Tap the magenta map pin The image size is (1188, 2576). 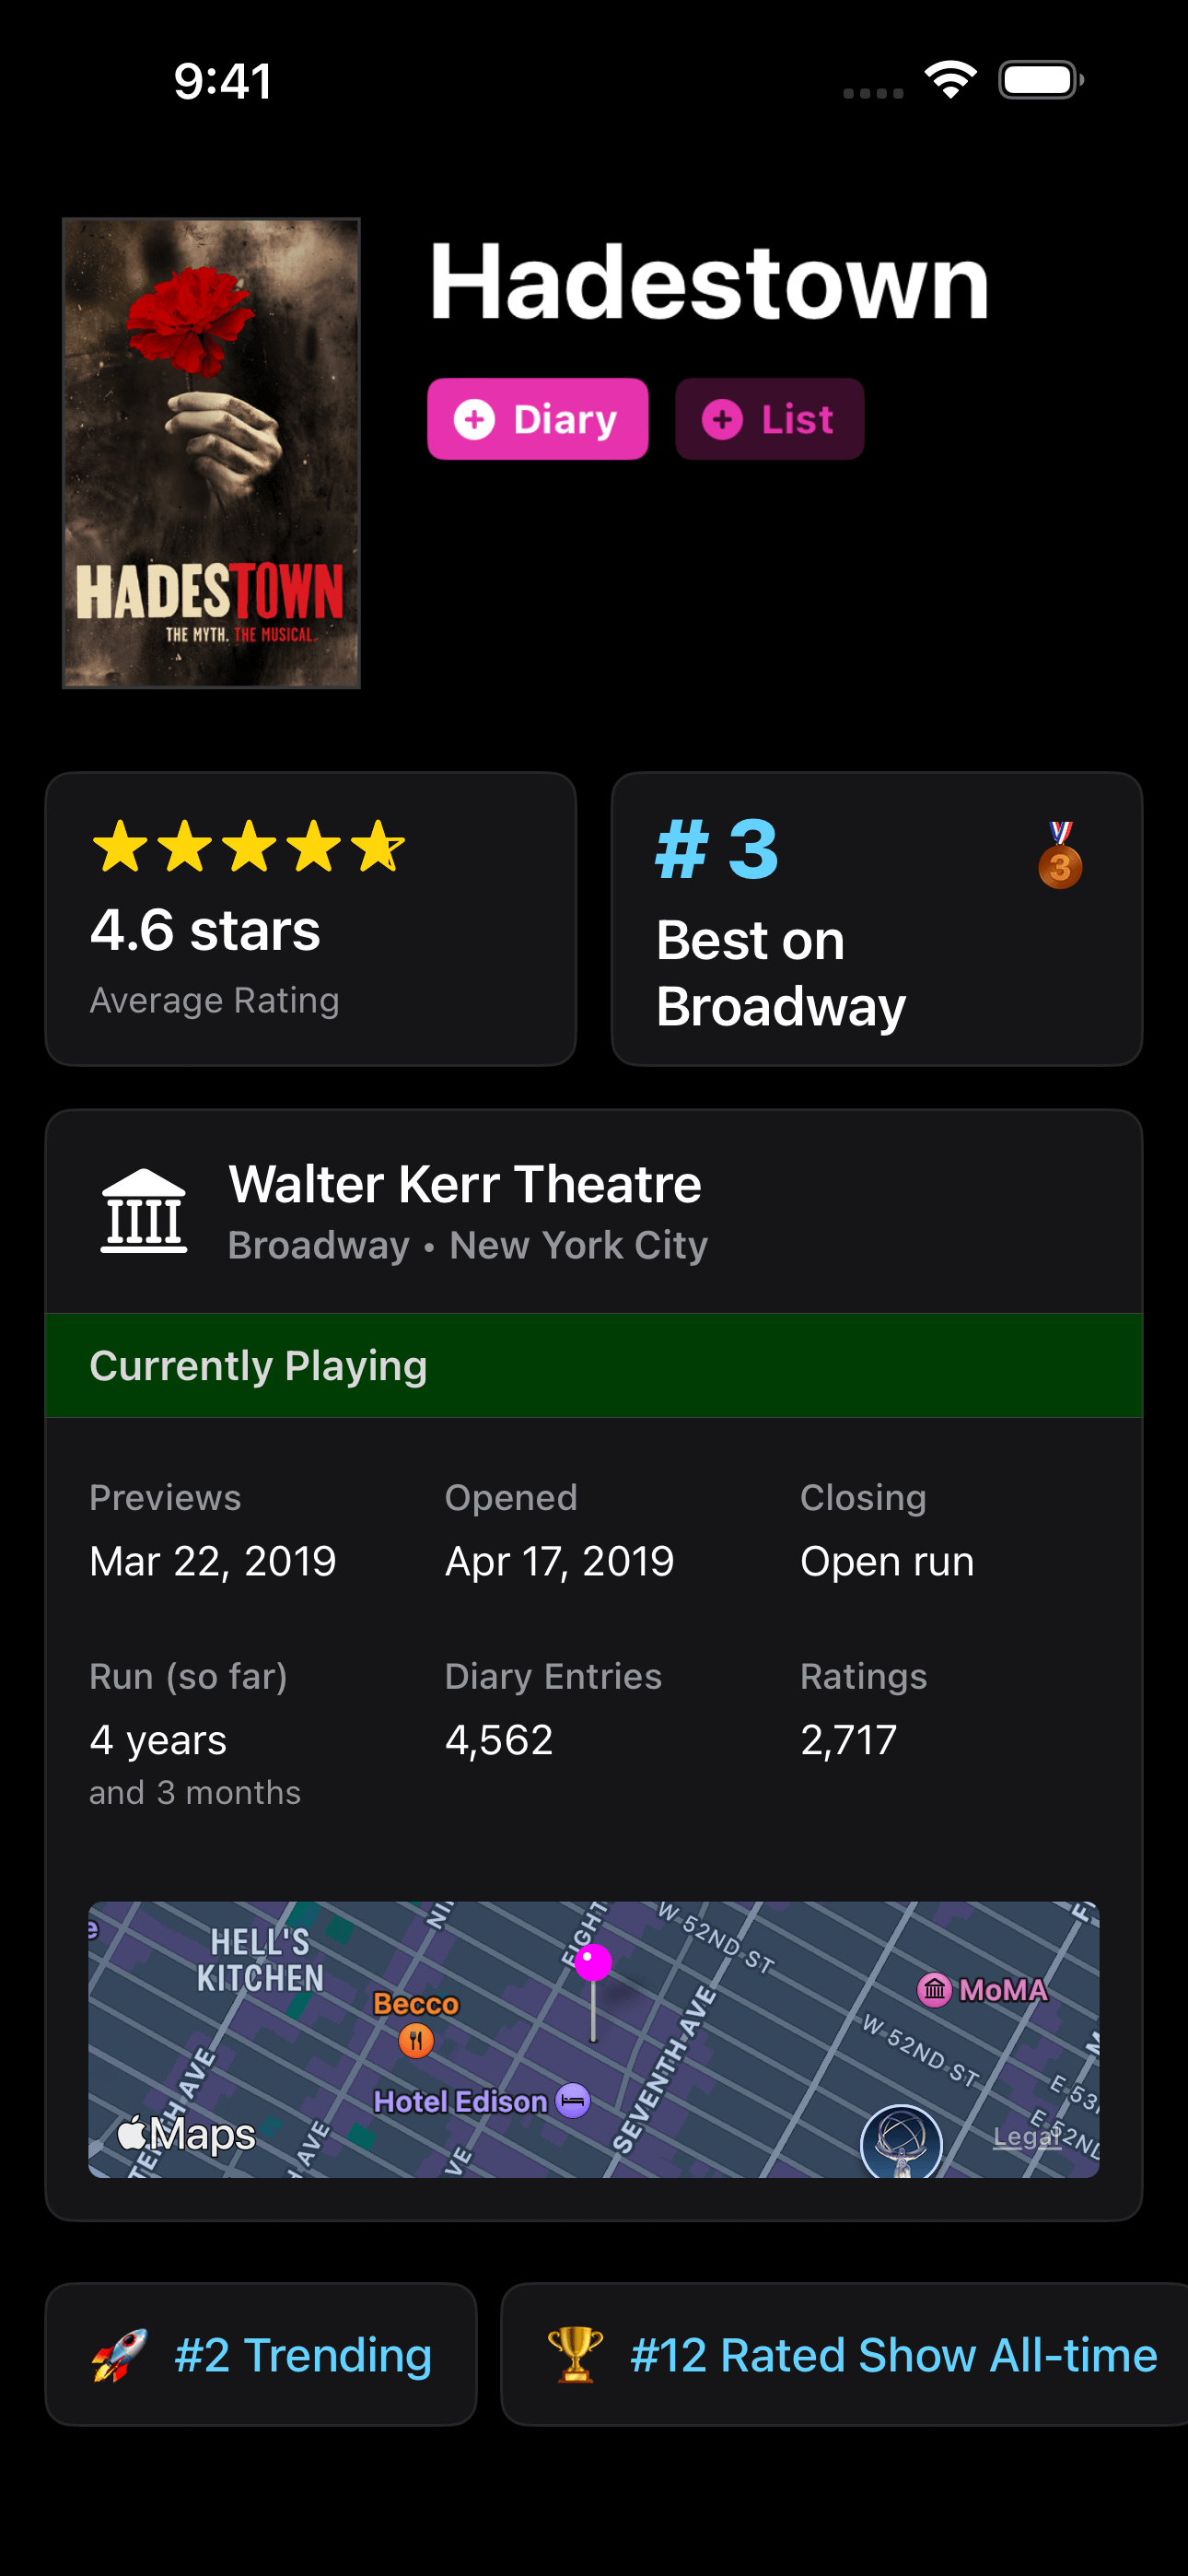coord(593,1963)
